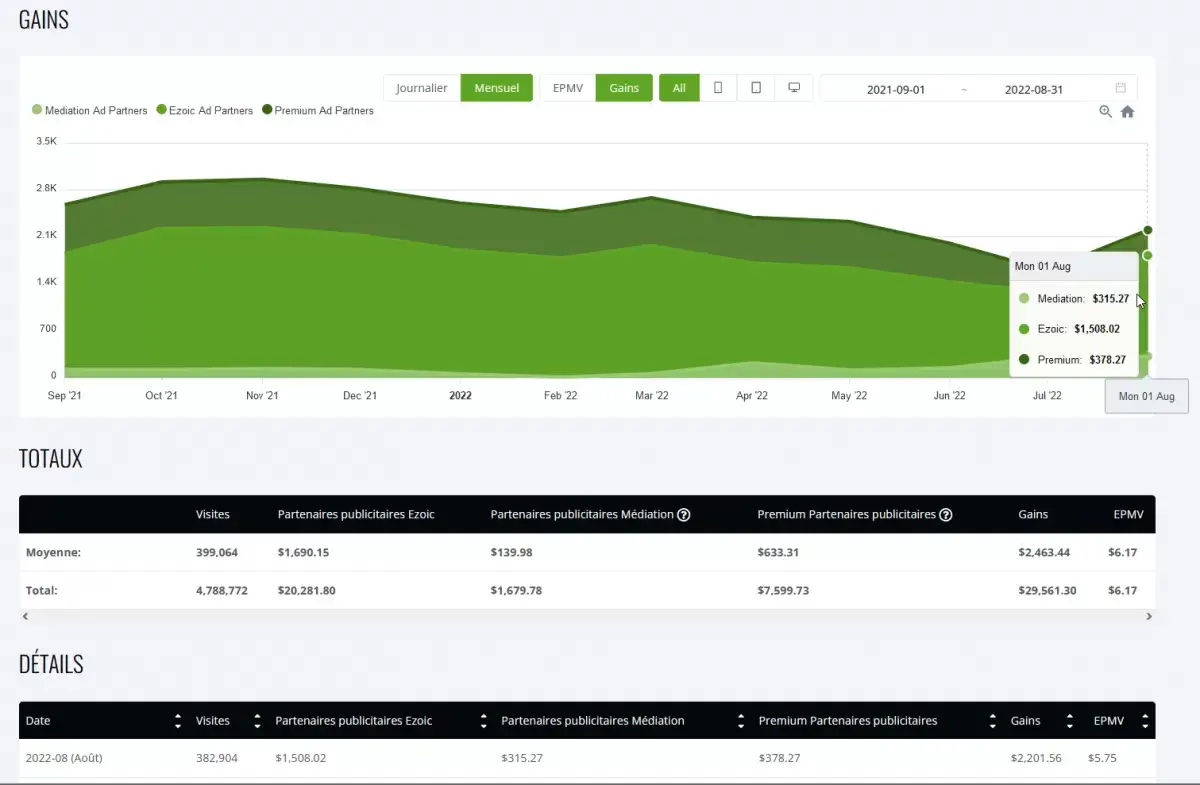Open the date range calendar icon

click(1121, 88)
